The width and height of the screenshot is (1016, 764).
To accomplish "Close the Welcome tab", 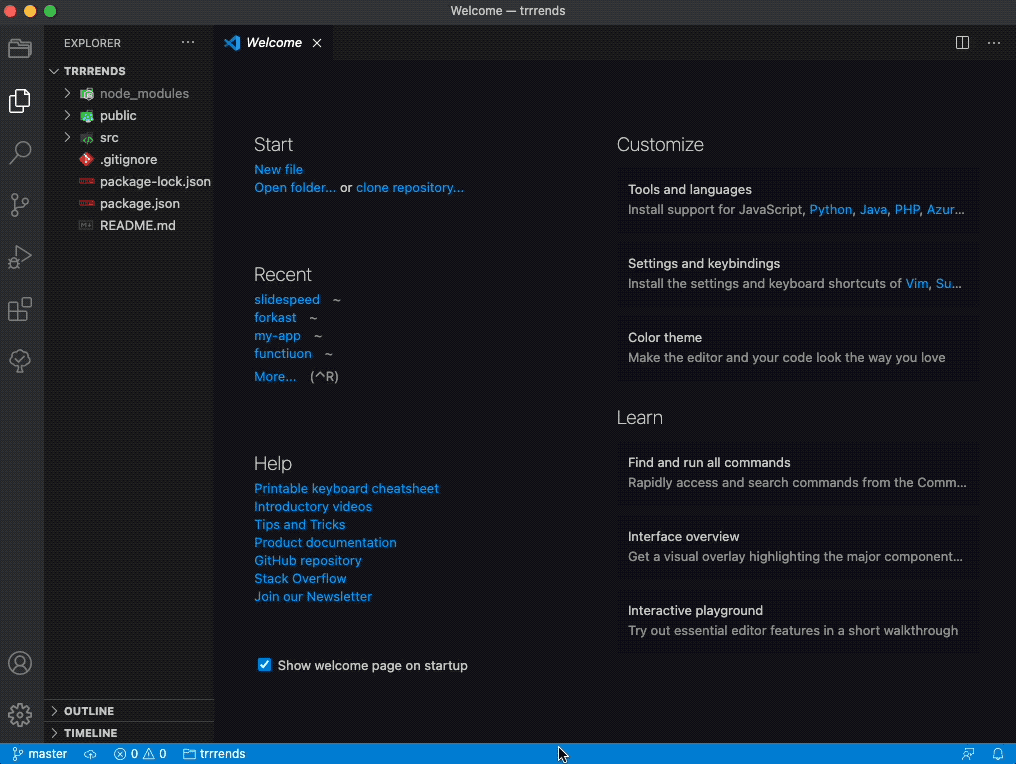I will pyautogui.click(x=317, y=43).
